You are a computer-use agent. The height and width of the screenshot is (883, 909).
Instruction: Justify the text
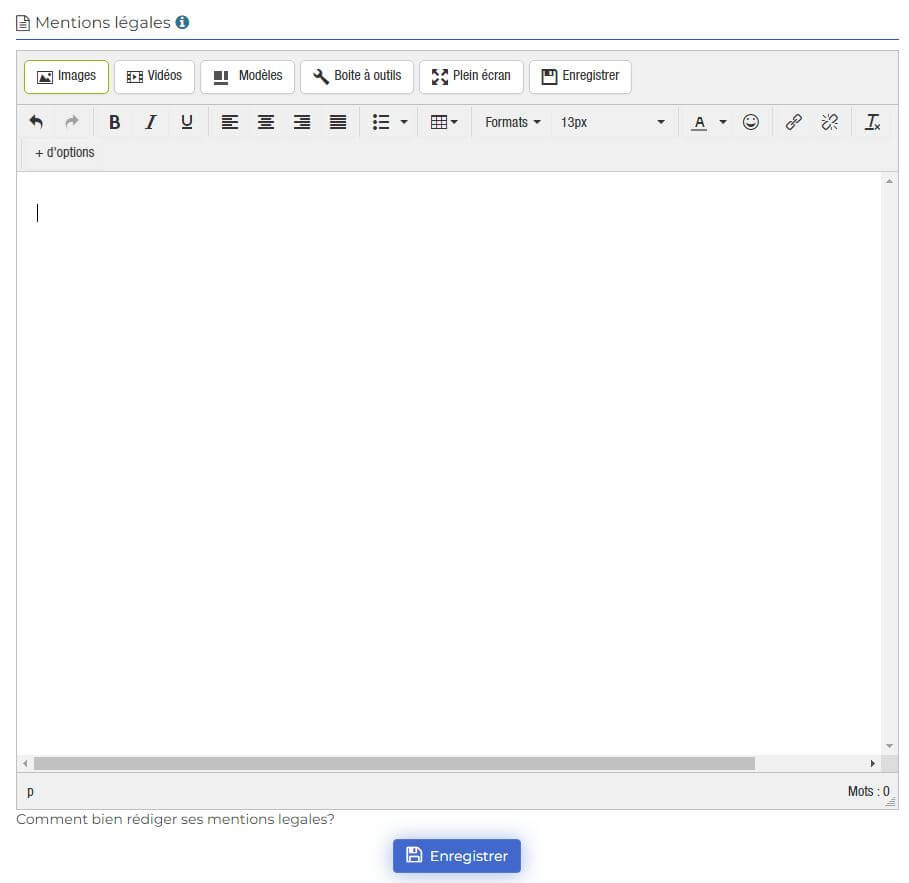(337, 122)
